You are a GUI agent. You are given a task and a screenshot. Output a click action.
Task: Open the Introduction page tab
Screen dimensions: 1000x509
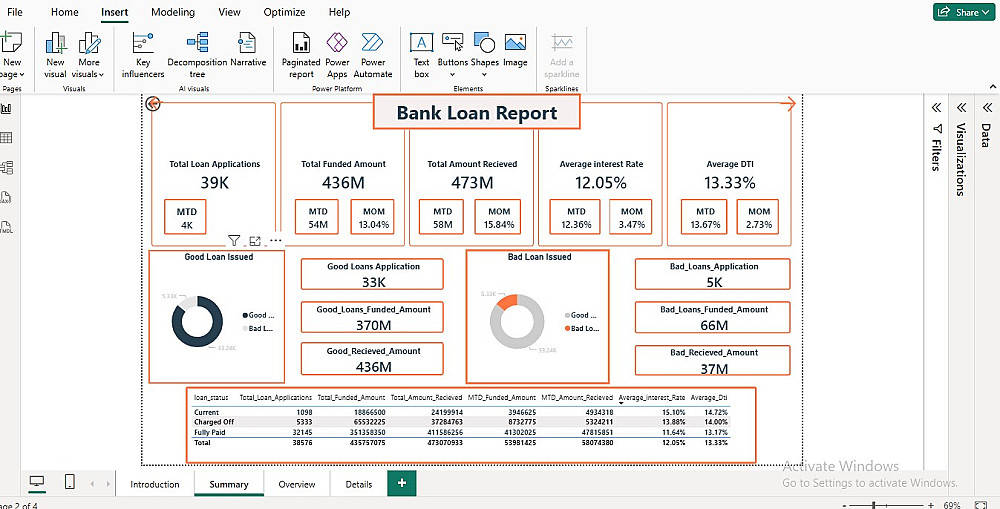pyautogui.click(x=155, y=484)
